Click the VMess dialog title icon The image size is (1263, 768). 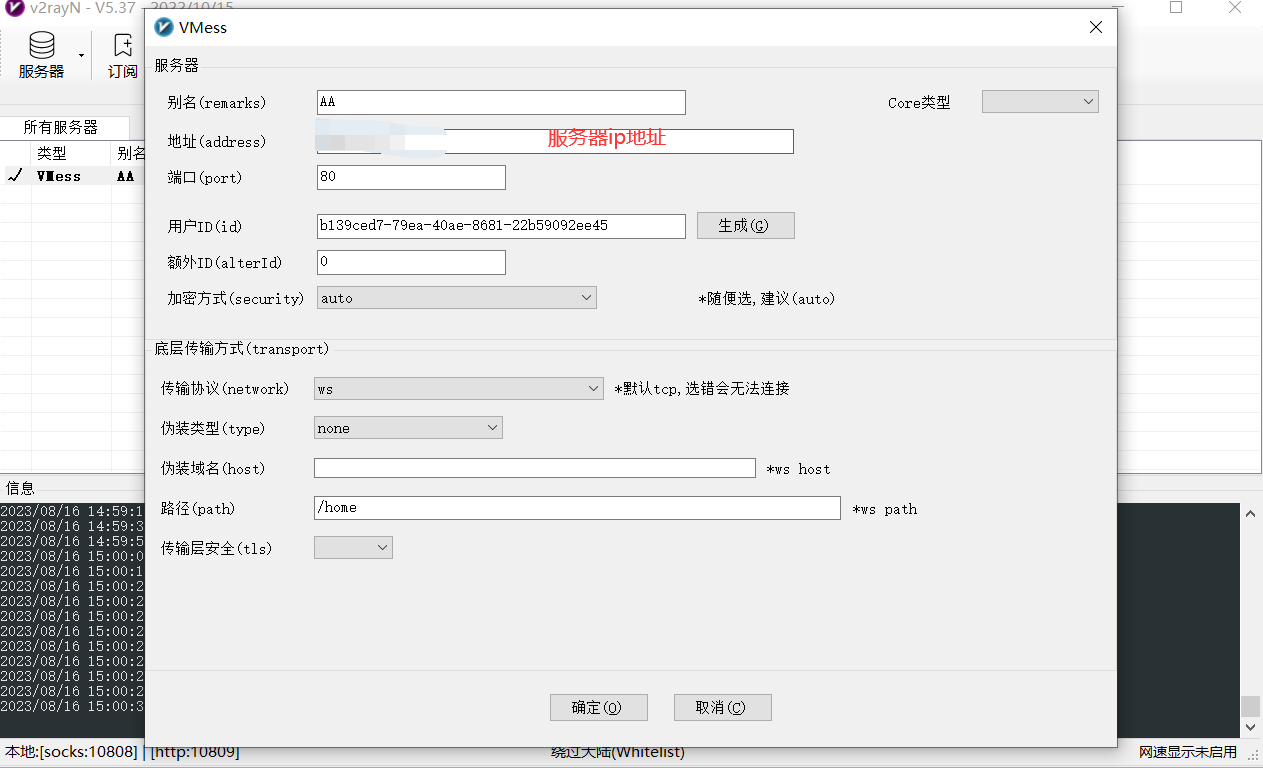click(x=164, y=28)
